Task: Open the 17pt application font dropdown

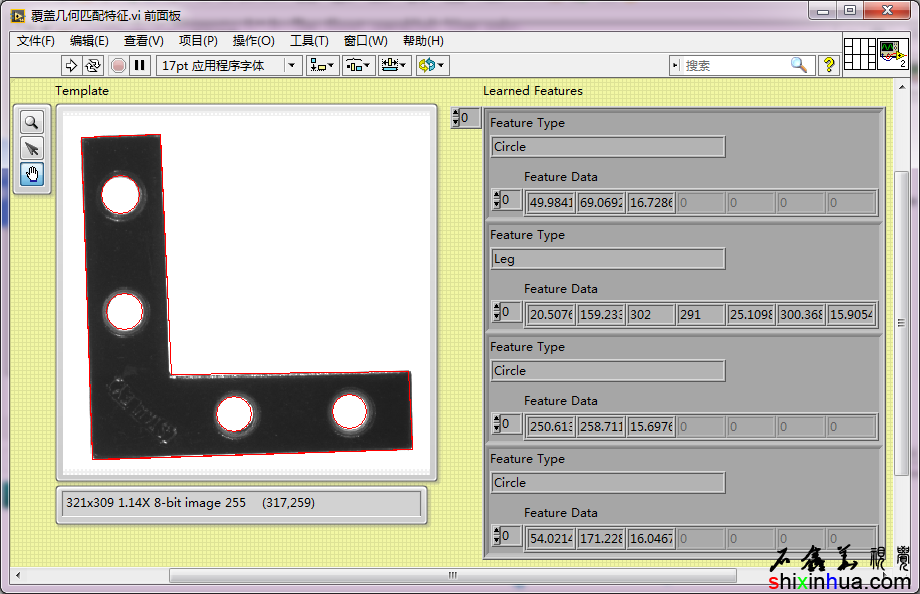Action: coord(229,65)
